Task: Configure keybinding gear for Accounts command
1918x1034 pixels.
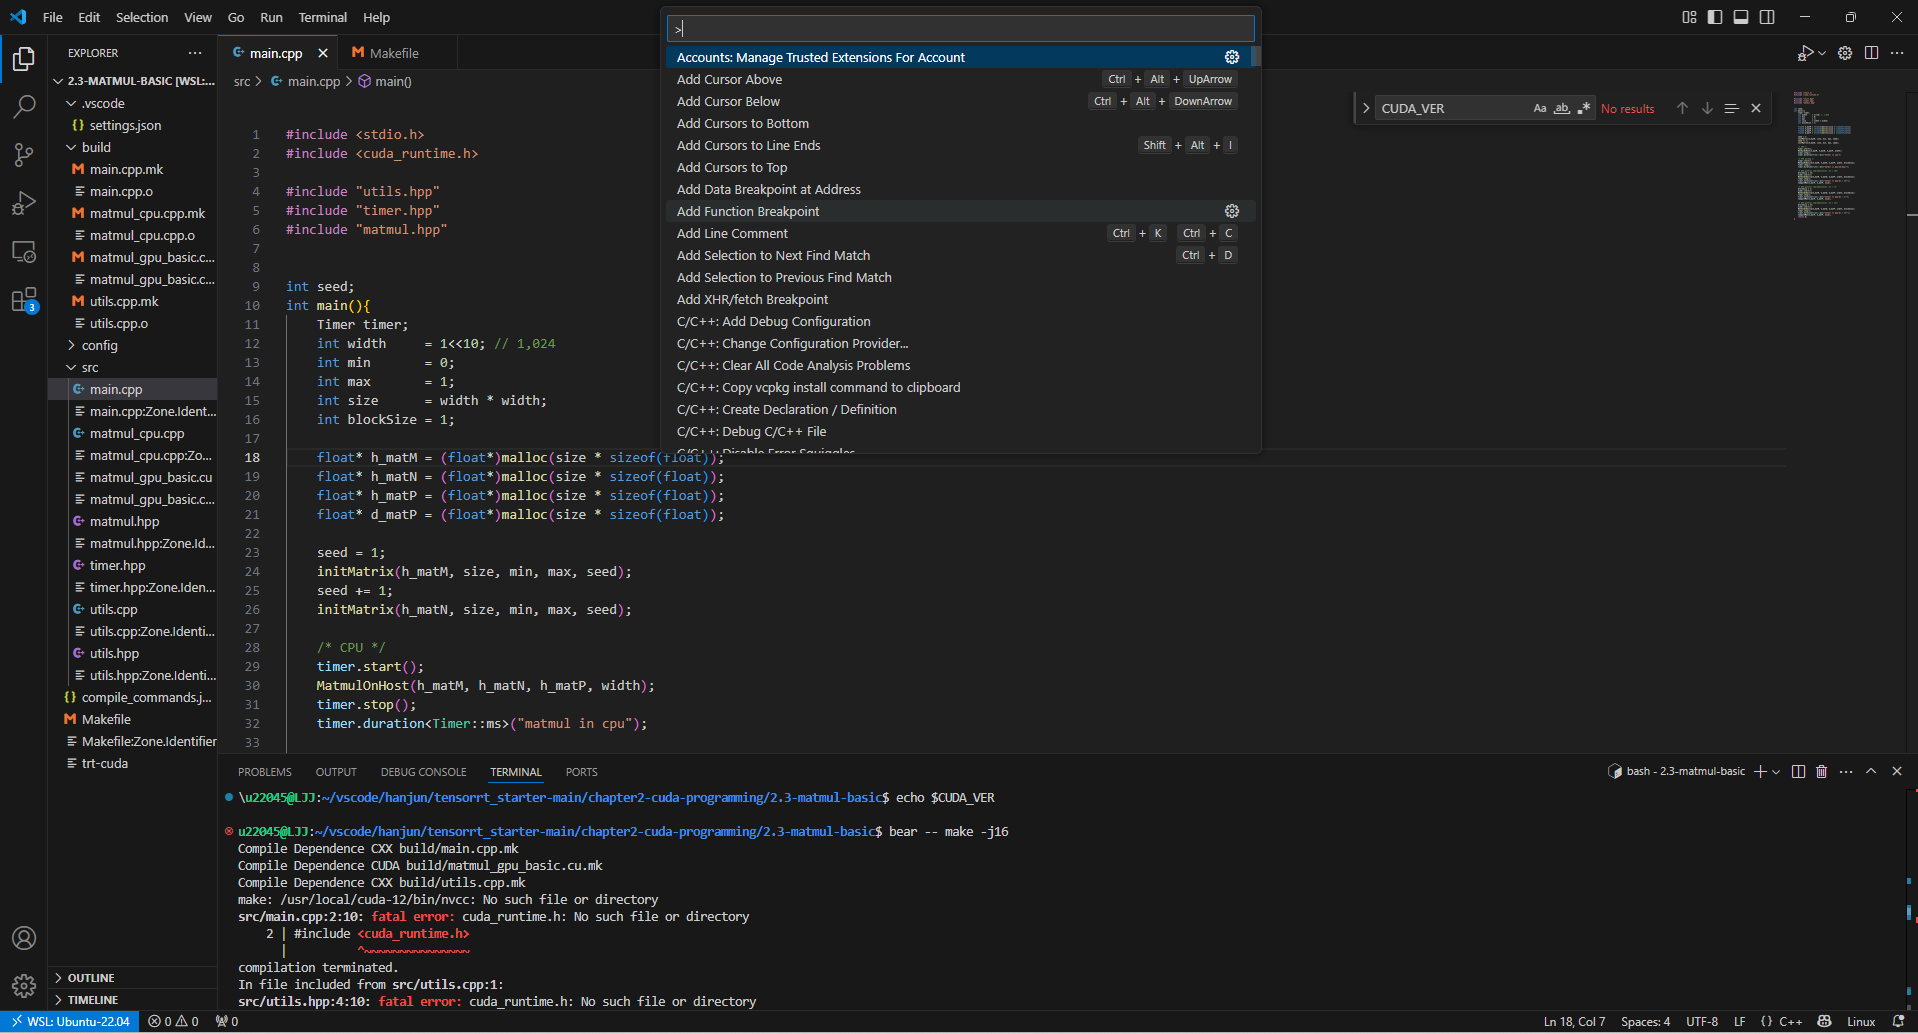Action: [x=1232, y=57]
